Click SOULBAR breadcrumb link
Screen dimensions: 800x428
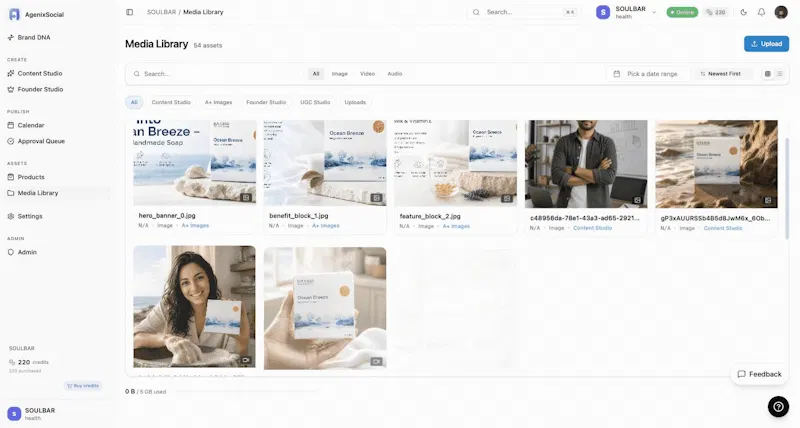click(161, 12)
